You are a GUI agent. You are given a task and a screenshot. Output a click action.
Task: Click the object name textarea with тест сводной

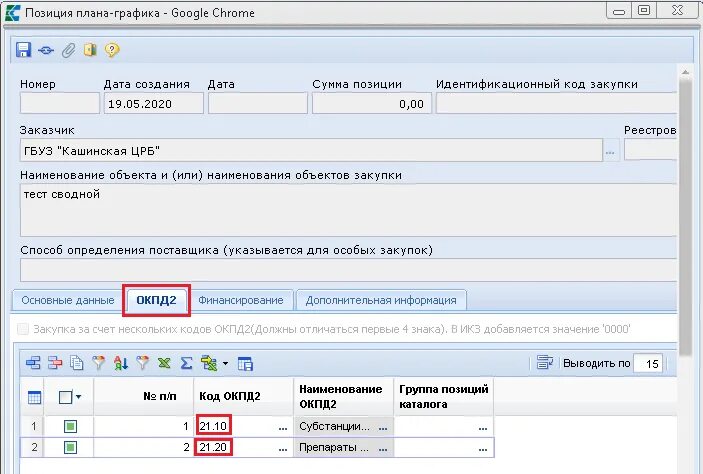(348, 210)
